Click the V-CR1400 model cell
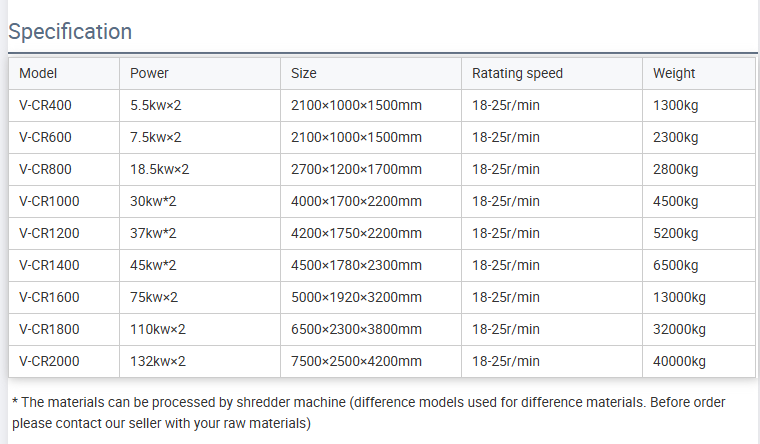The height and width of the screenshot is (444, 760). pyautogui.click(x=49, y=265)
